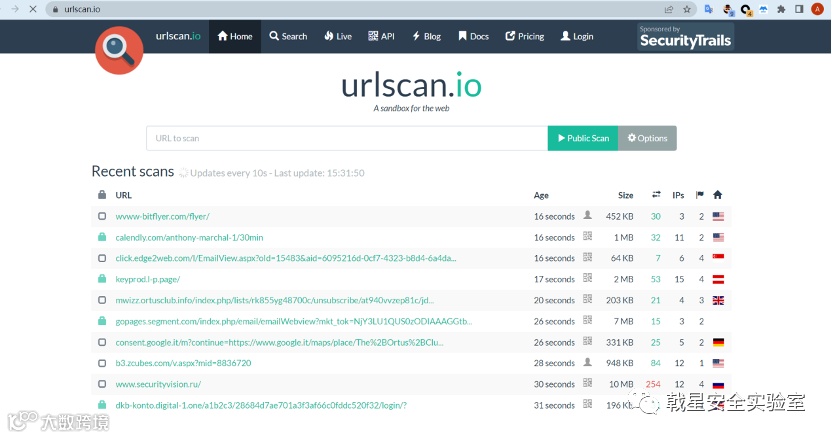Open scan click.edge2web.com EmailView
Screen dimensions: 832x438
pyautogui.click(x=286, y=258)
